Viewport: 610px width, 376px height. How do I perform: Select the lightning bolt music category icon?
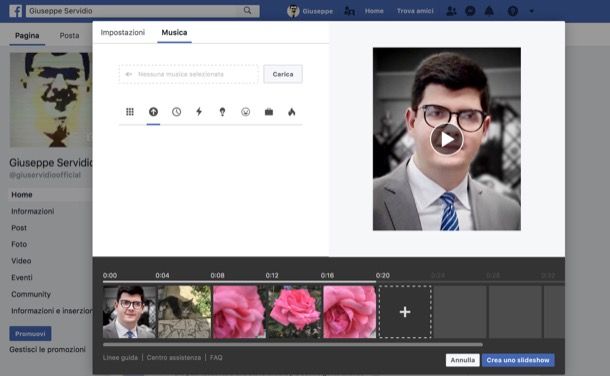click(x=199, y=112)
